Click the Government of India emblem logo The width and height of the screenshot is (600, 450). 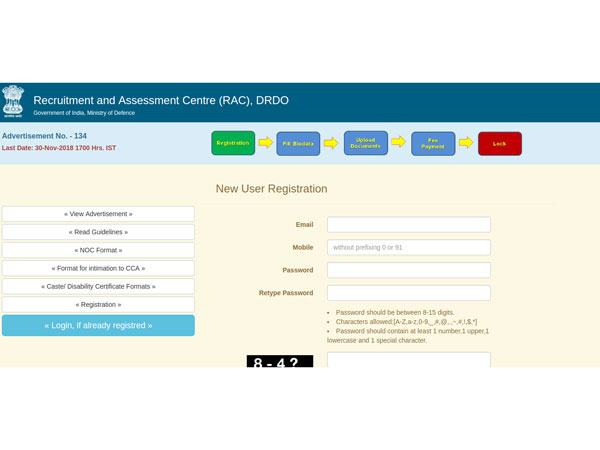pyautogui.click(x=13, y=101)
